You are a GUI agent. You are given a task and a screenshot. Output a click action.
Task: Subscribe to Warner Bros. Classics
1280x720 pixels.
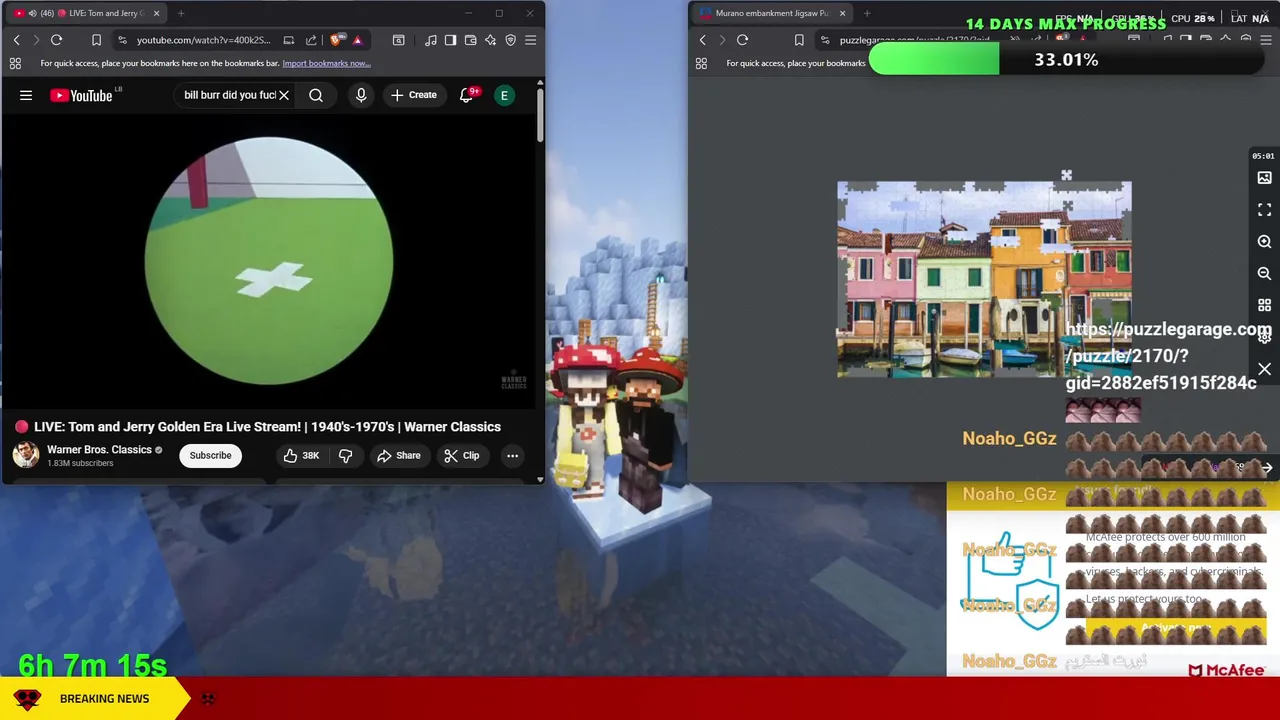pos(210,456)
